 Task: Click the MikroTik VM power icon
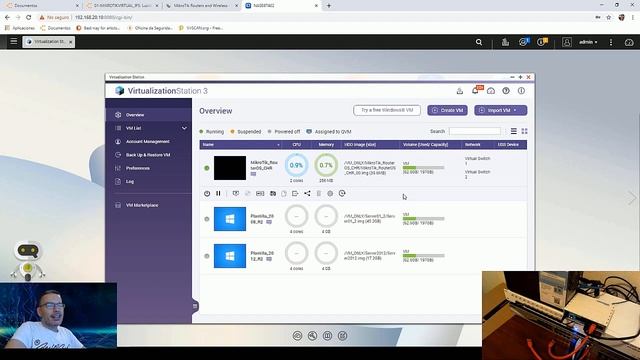tap(207, 193)
